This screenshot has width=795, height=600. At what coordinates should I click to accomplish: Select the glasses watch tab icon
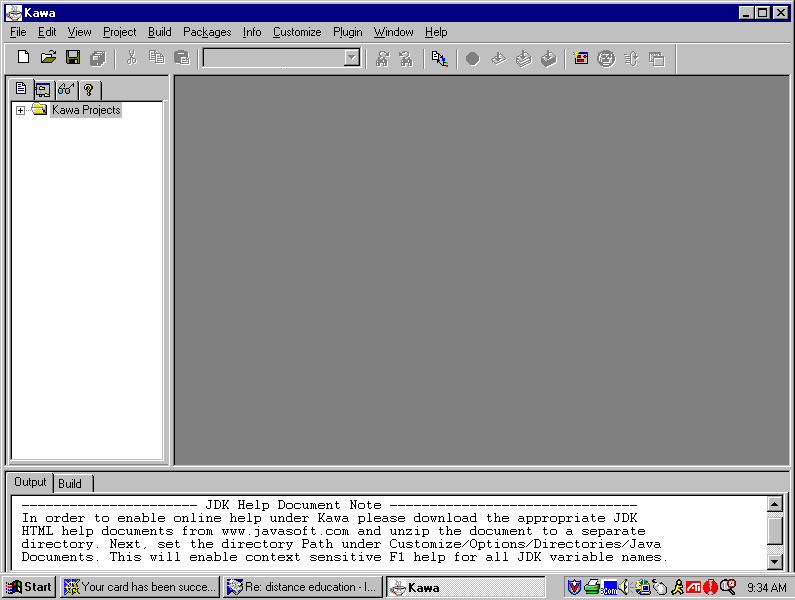click(66, 90)
